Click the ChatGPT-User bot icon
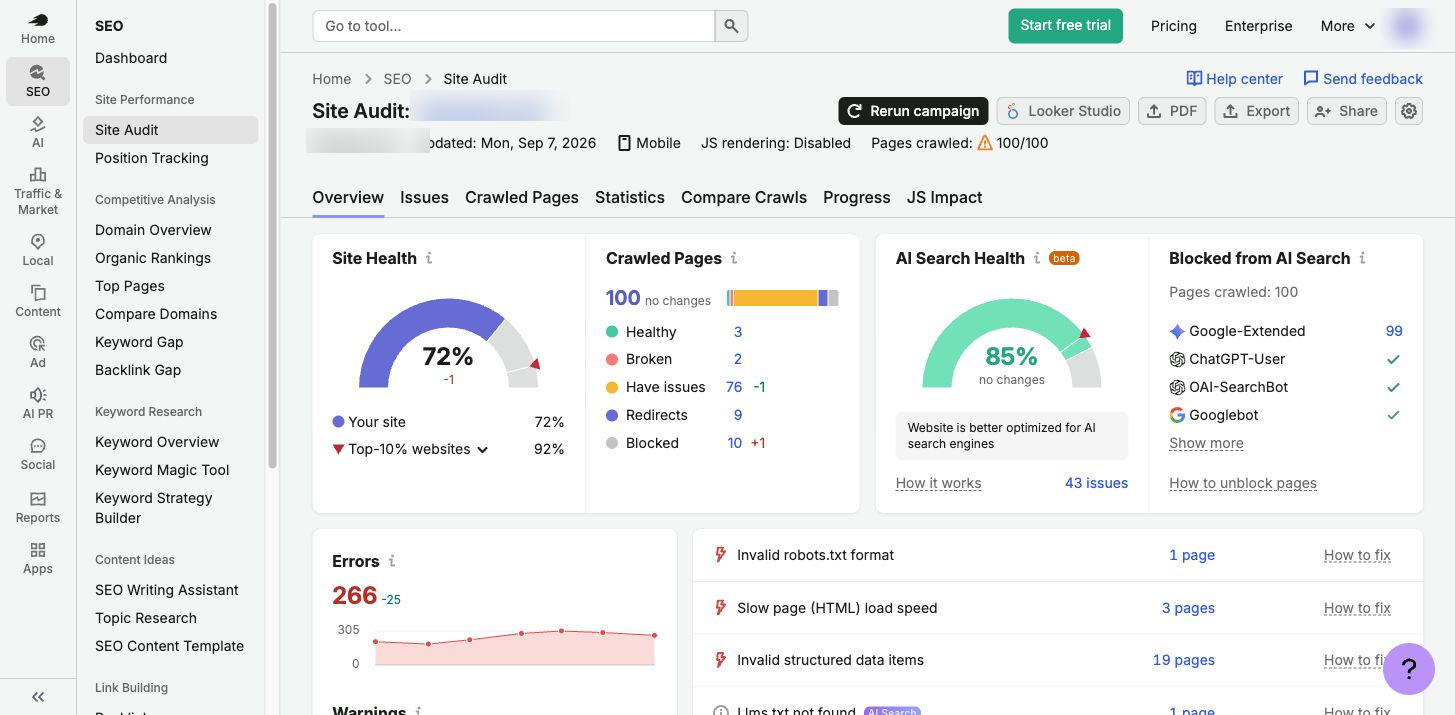This screenshot has height=715, width=1455. (x=1177, y=359)
